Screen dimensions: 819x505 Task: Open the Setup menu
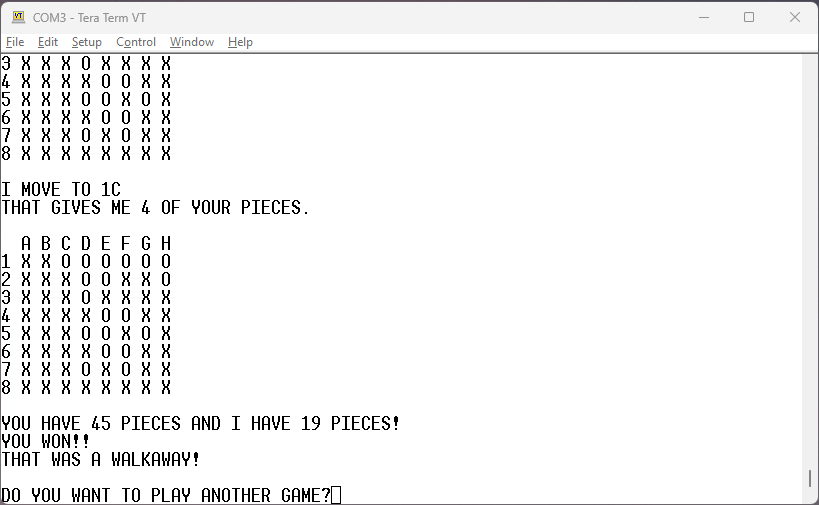pos(87,42)
